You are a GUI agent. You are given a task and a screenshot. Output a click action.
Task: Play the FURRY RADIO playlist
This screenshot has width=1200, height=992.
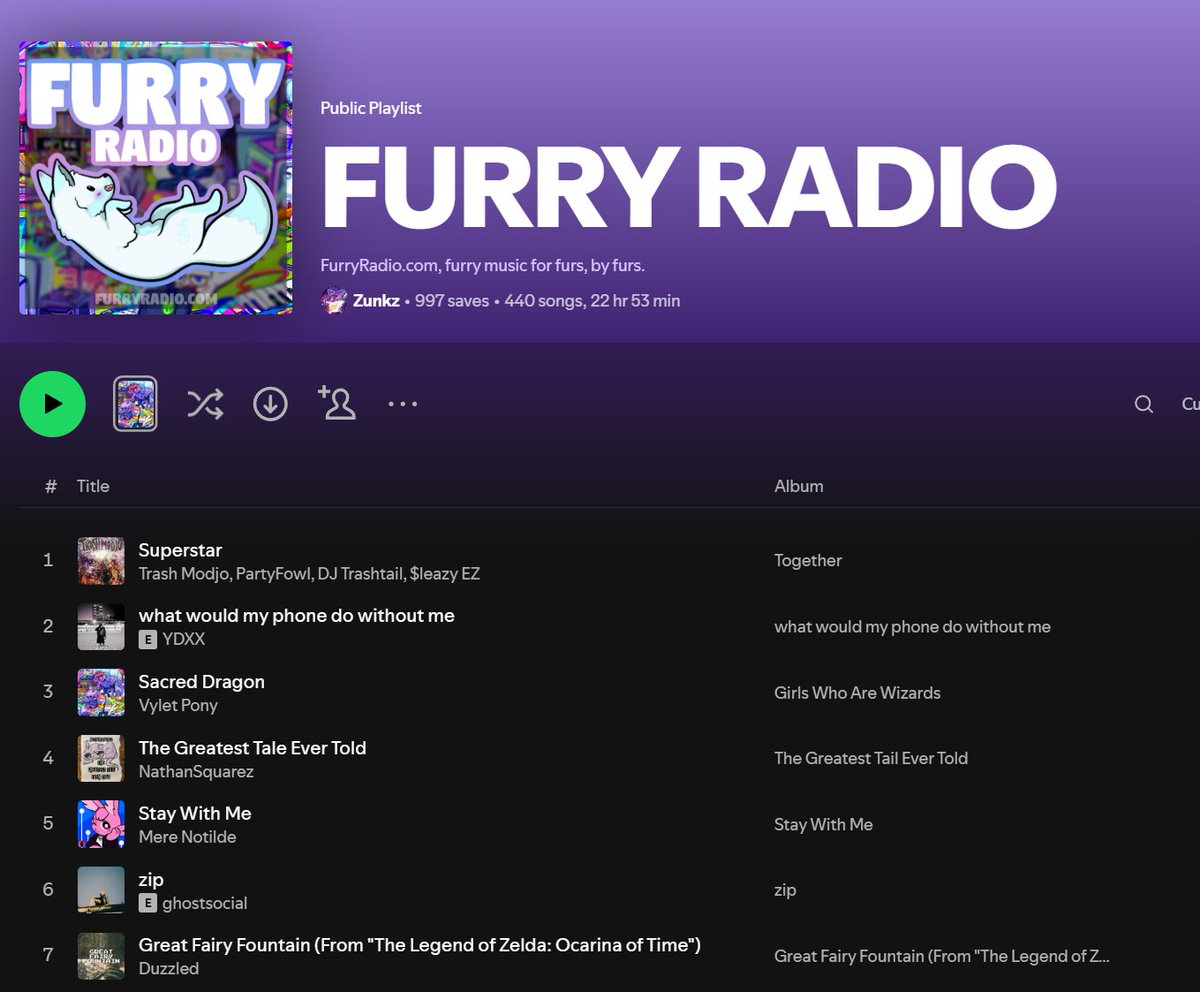pos(53,404)
